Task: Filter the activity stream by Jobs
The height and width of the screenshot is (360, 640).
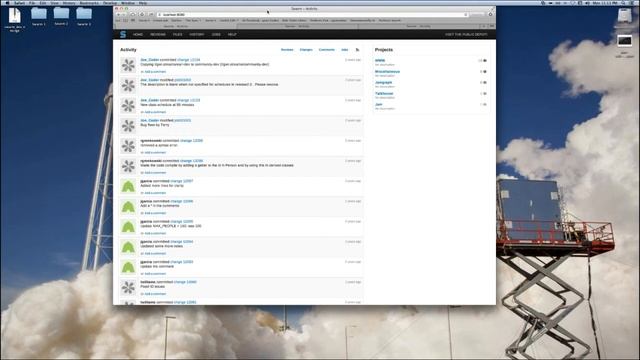Action: [344, 50]
